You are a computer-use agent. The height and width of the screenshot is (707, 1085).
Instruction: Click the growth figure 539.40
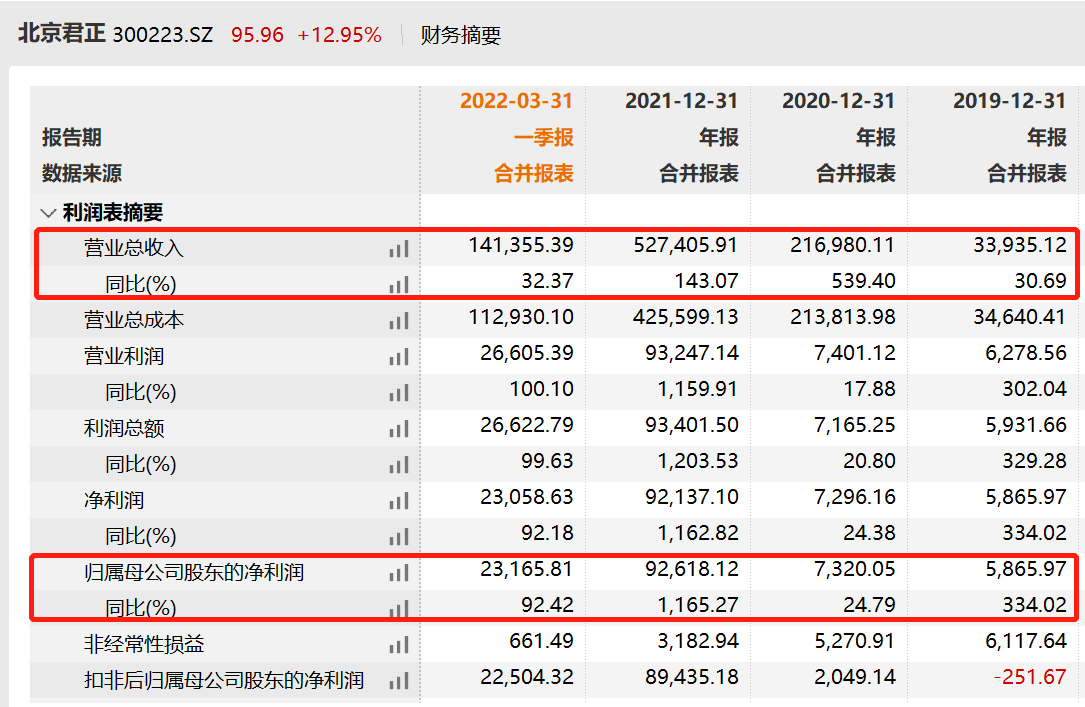pos(864,281)
